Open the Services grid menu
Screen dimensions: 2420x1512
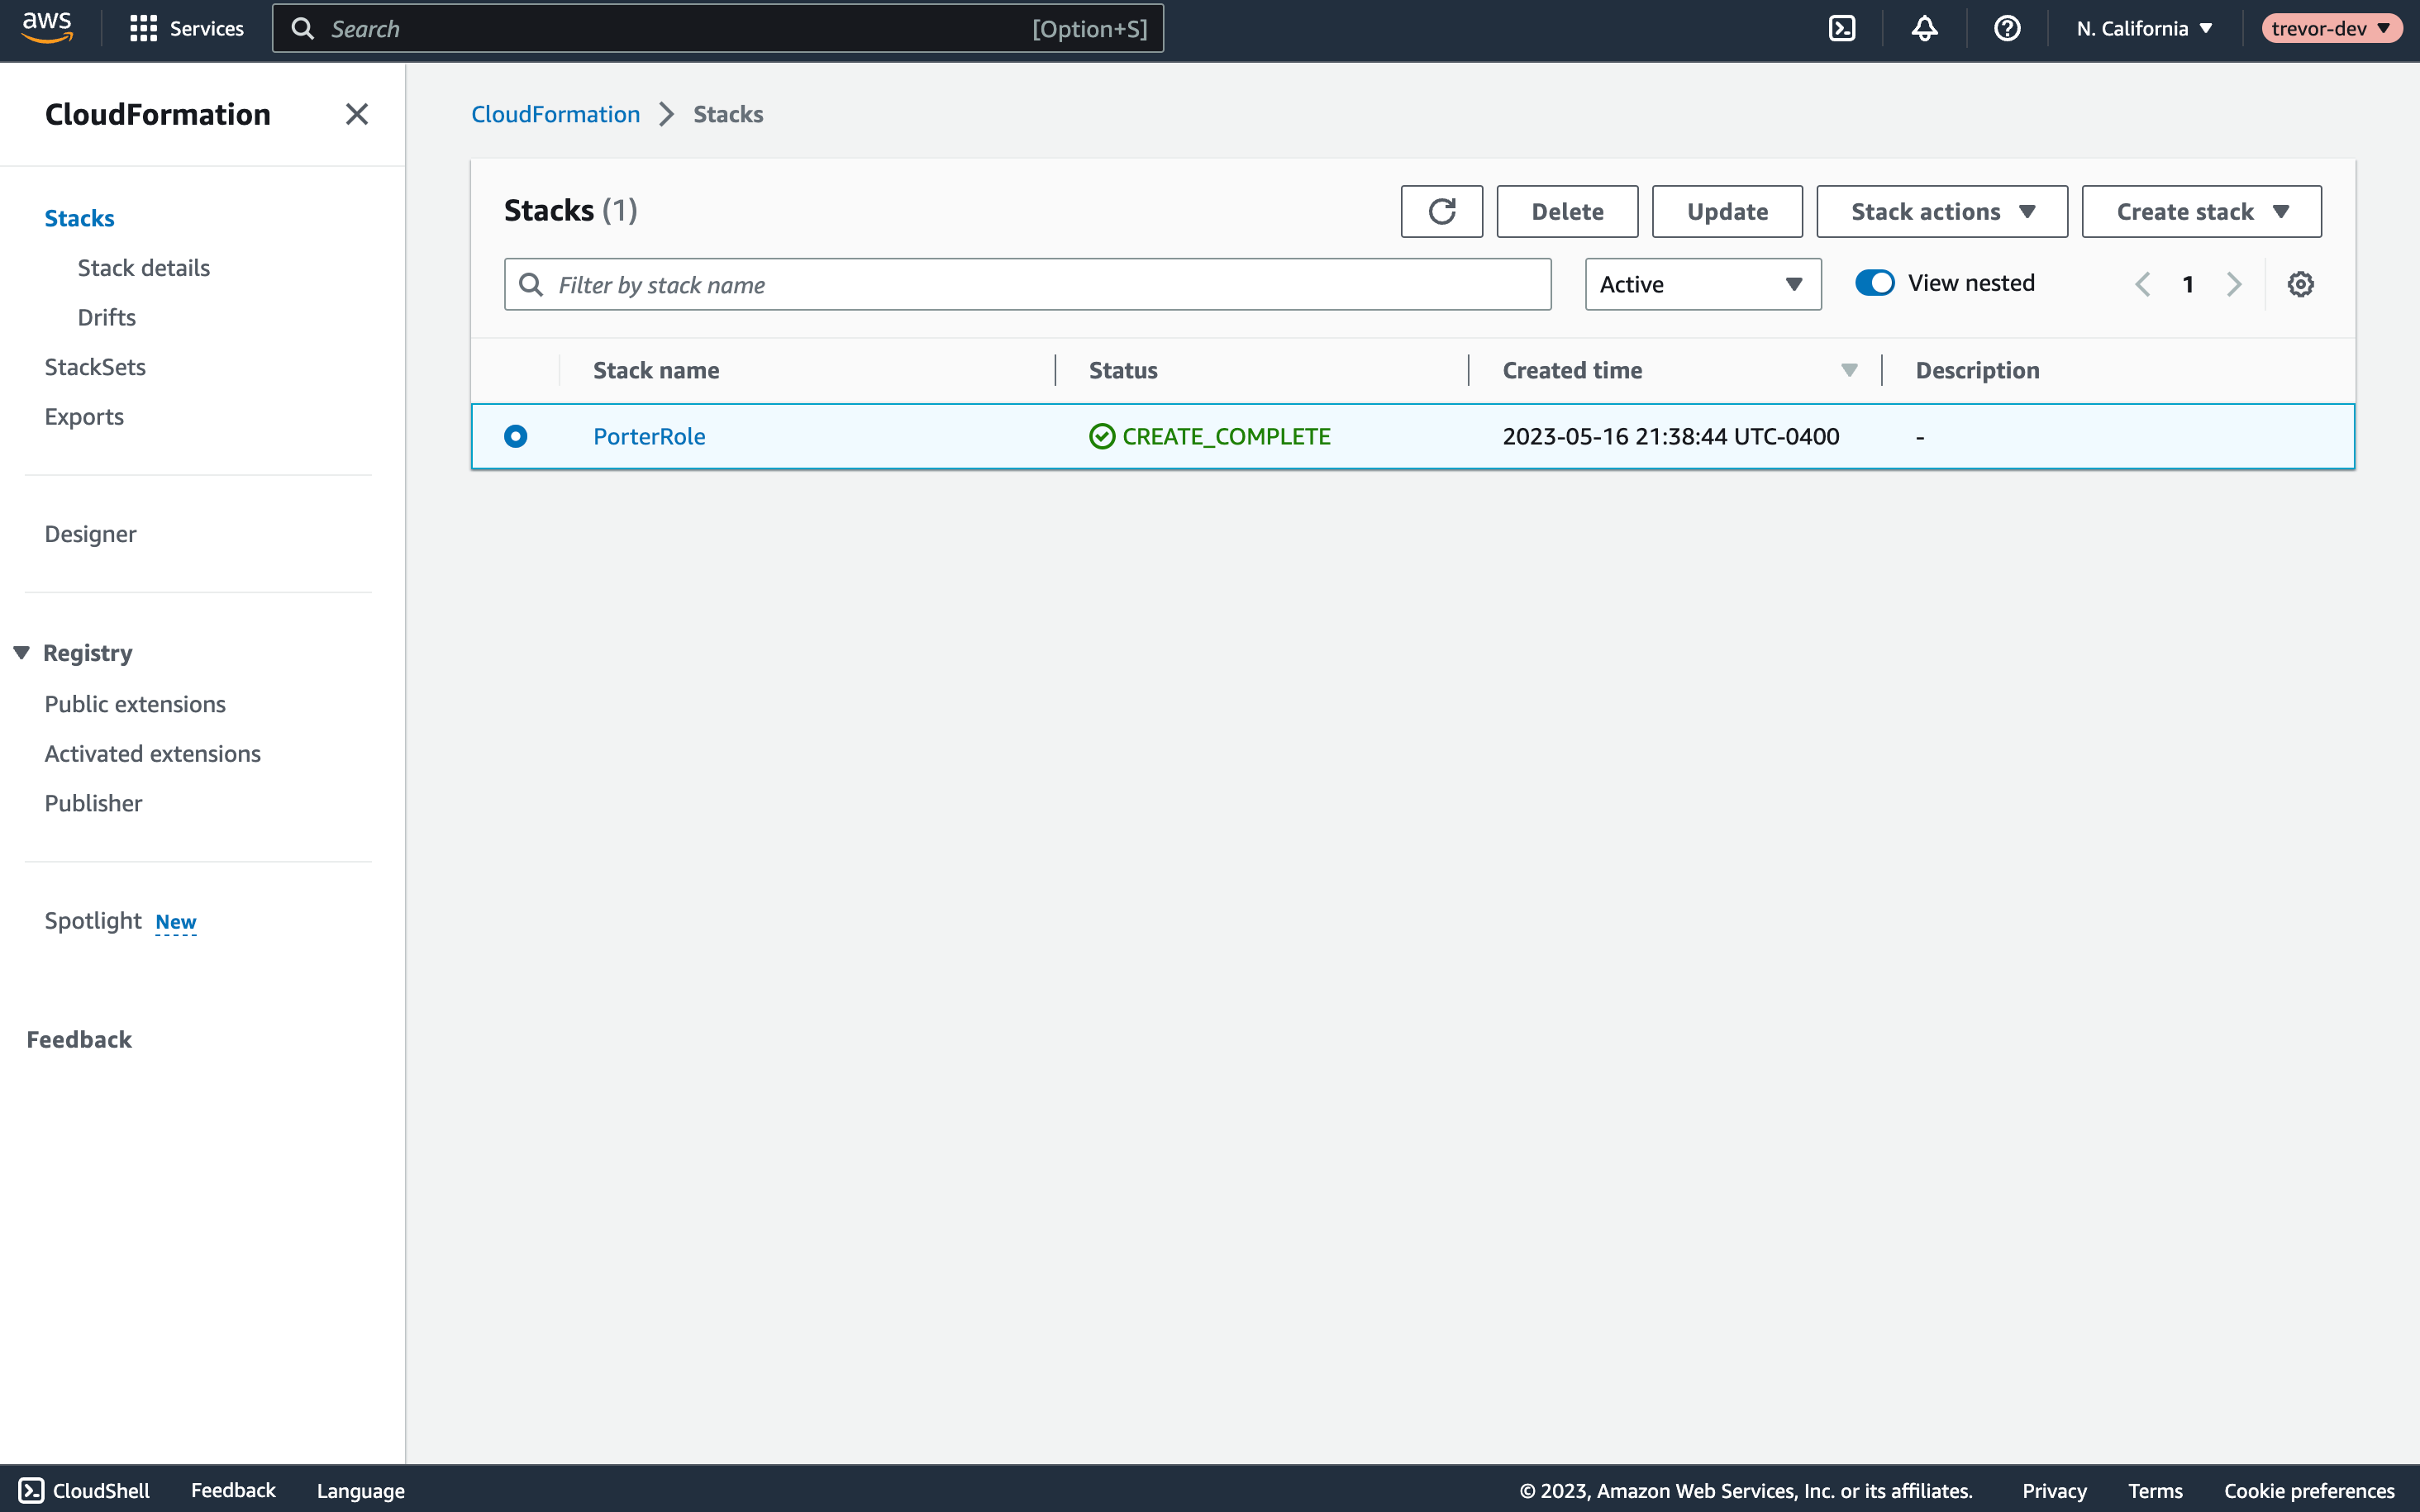tap(144, 29)
